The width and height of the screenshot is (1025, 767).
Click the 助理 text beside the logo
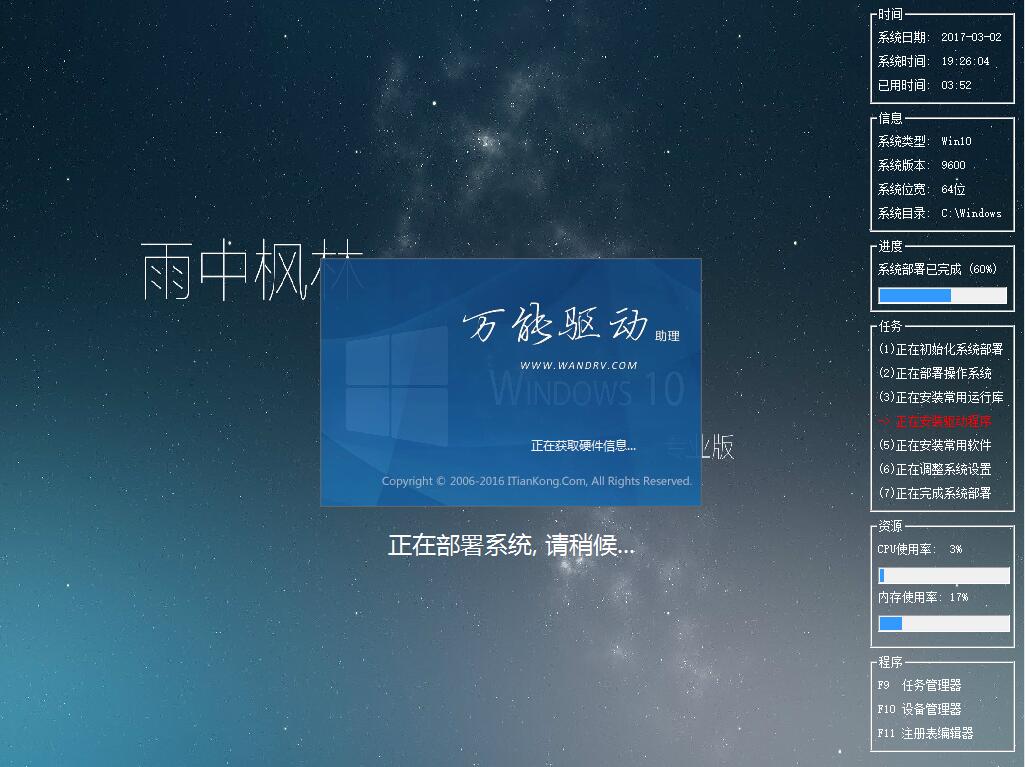coord(667,336)
